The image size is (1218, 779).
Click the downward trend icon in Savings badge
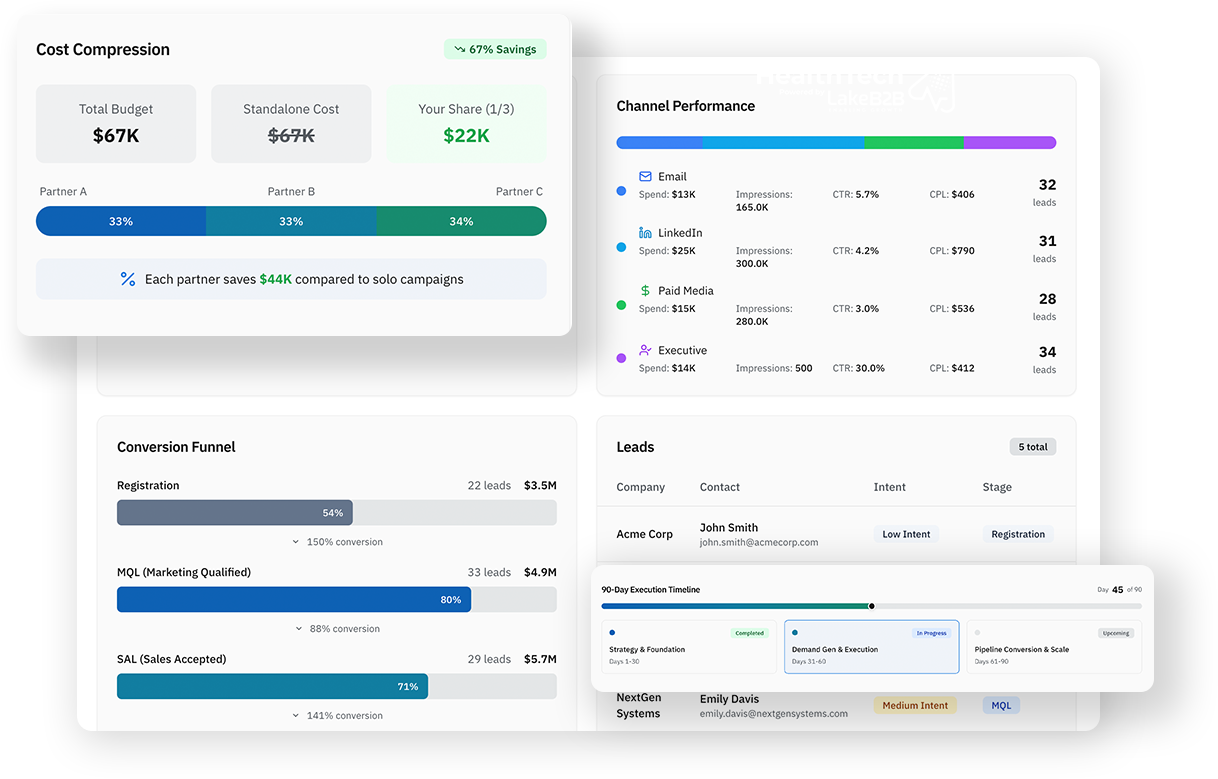[x=459, y=49]
